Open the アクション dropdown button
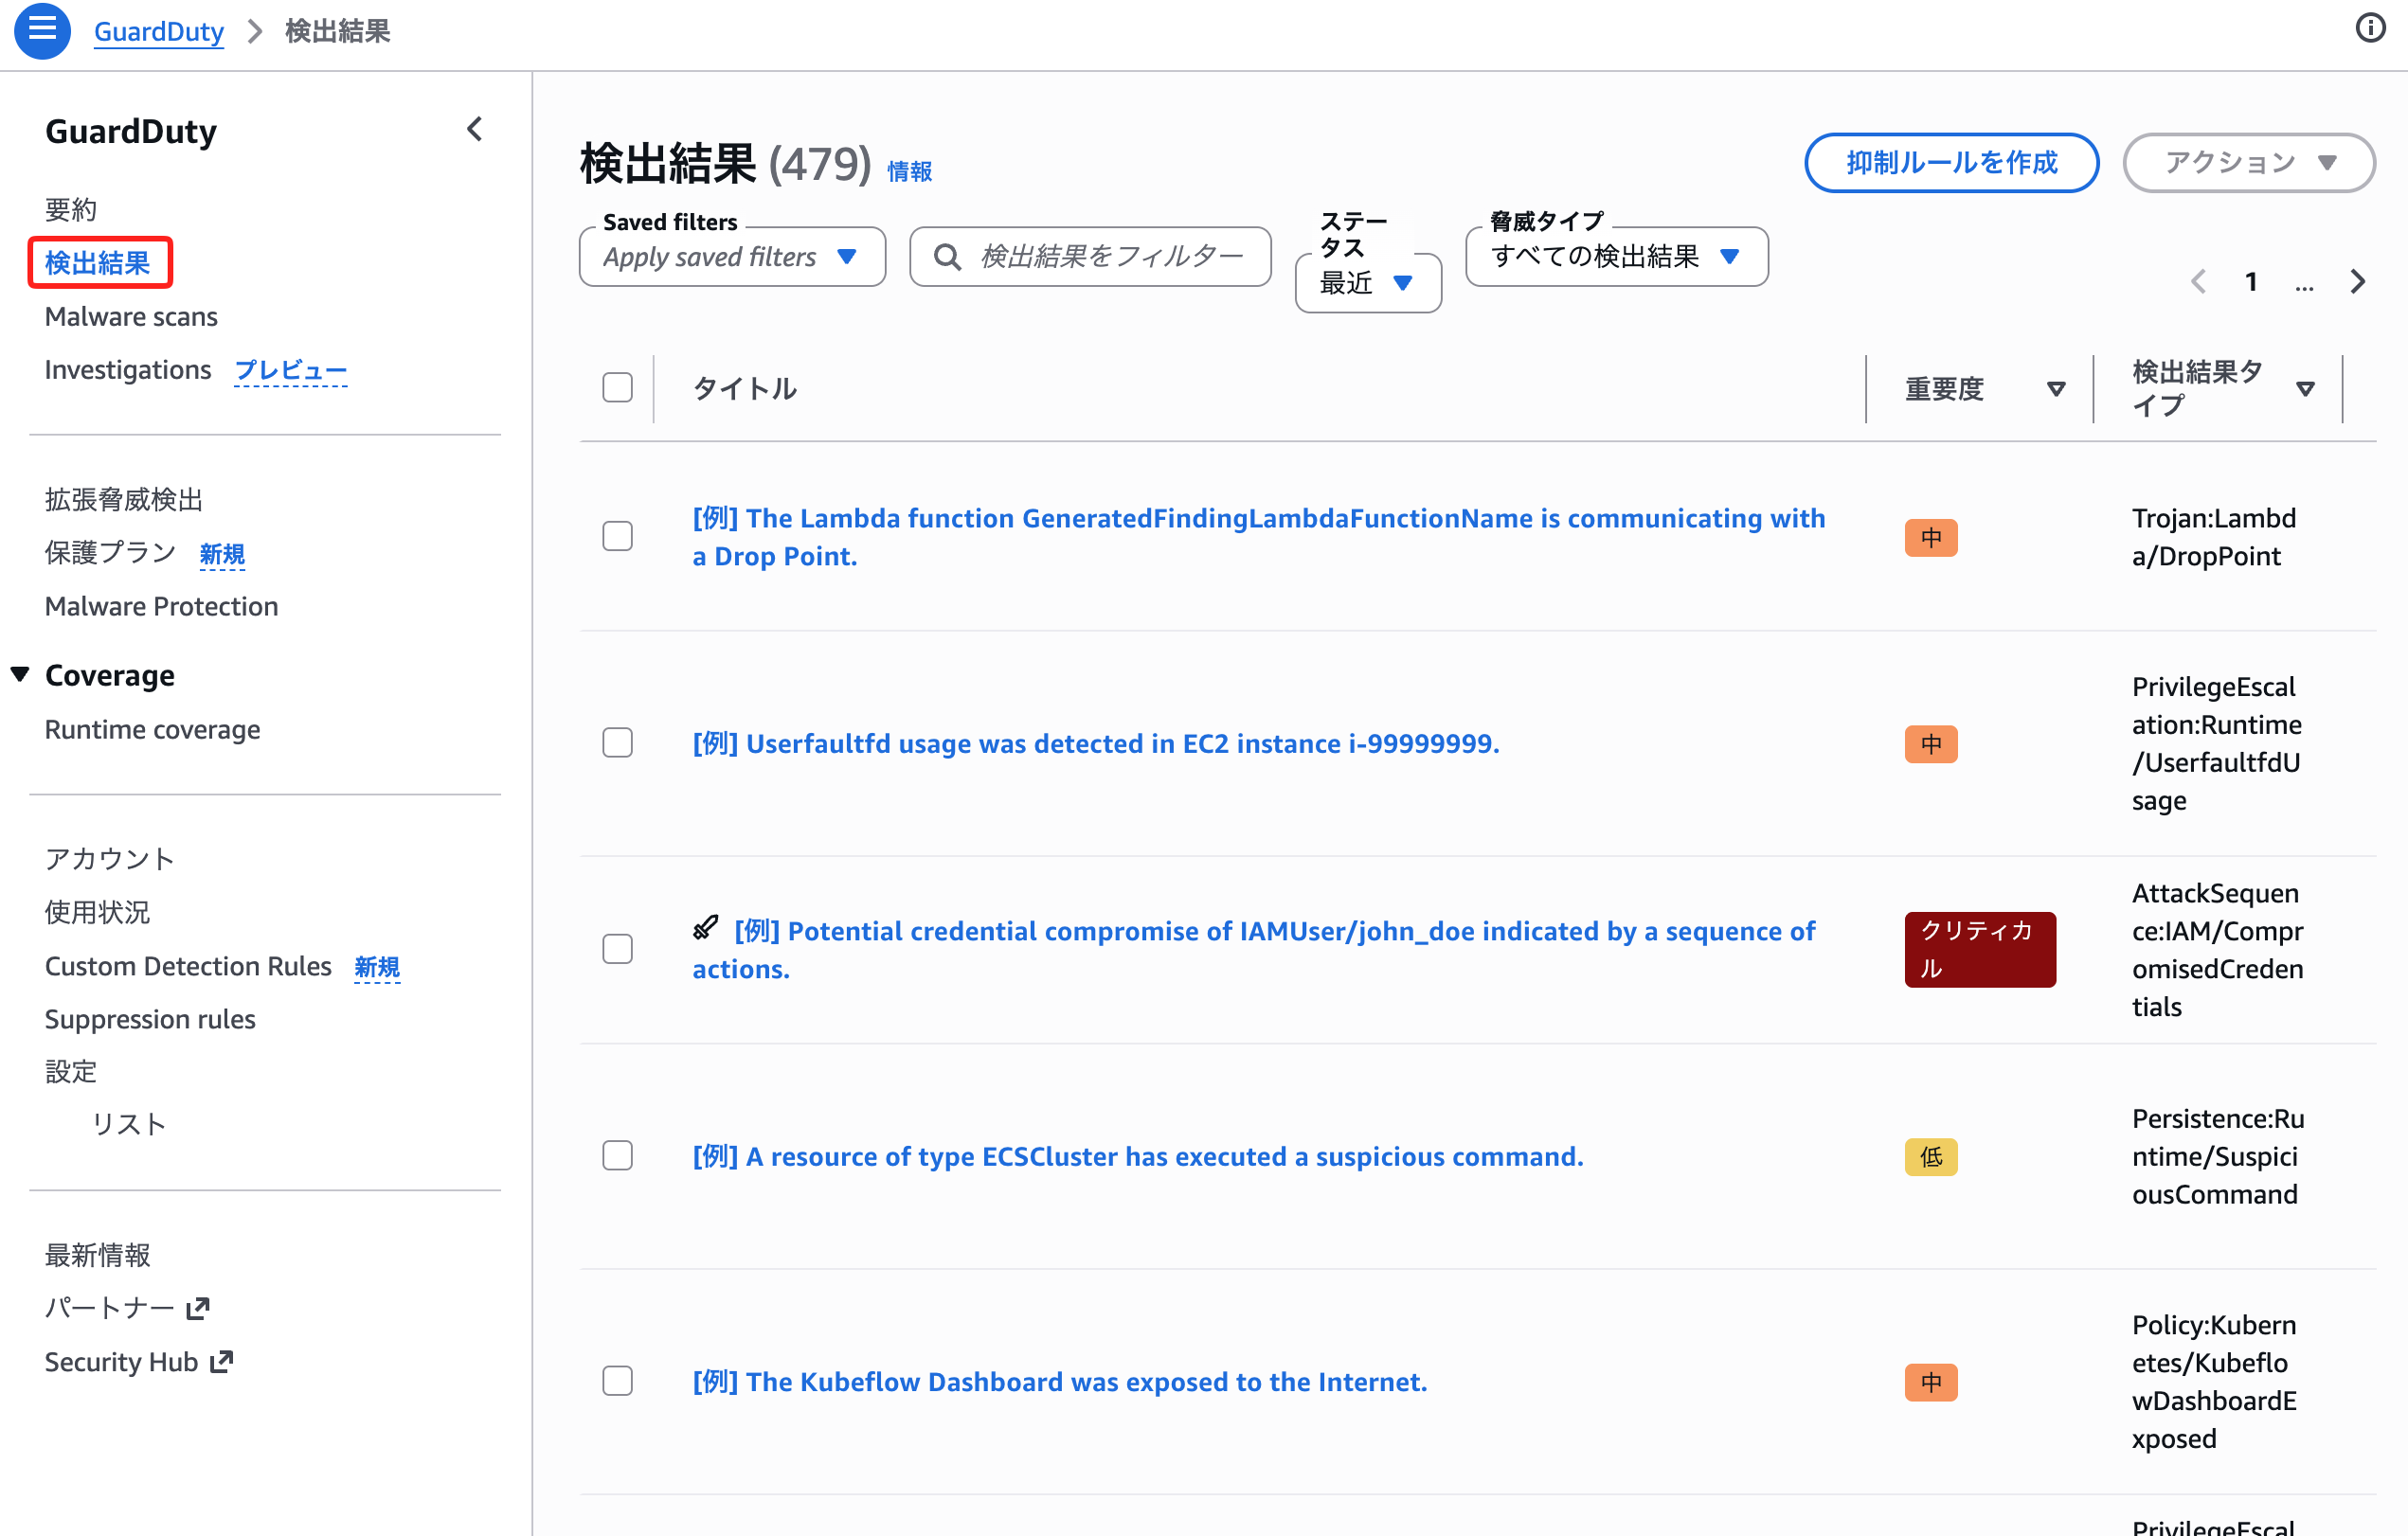The width and height of the screenshot is (2408, 1536). coord(2249,162)
